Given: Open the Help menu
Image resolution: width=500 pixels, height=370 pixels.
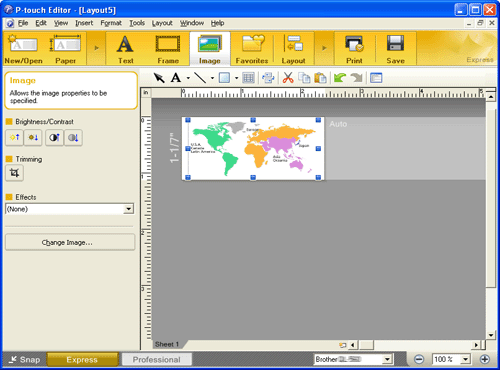Looking at the screenshot, I should point(217,23).
